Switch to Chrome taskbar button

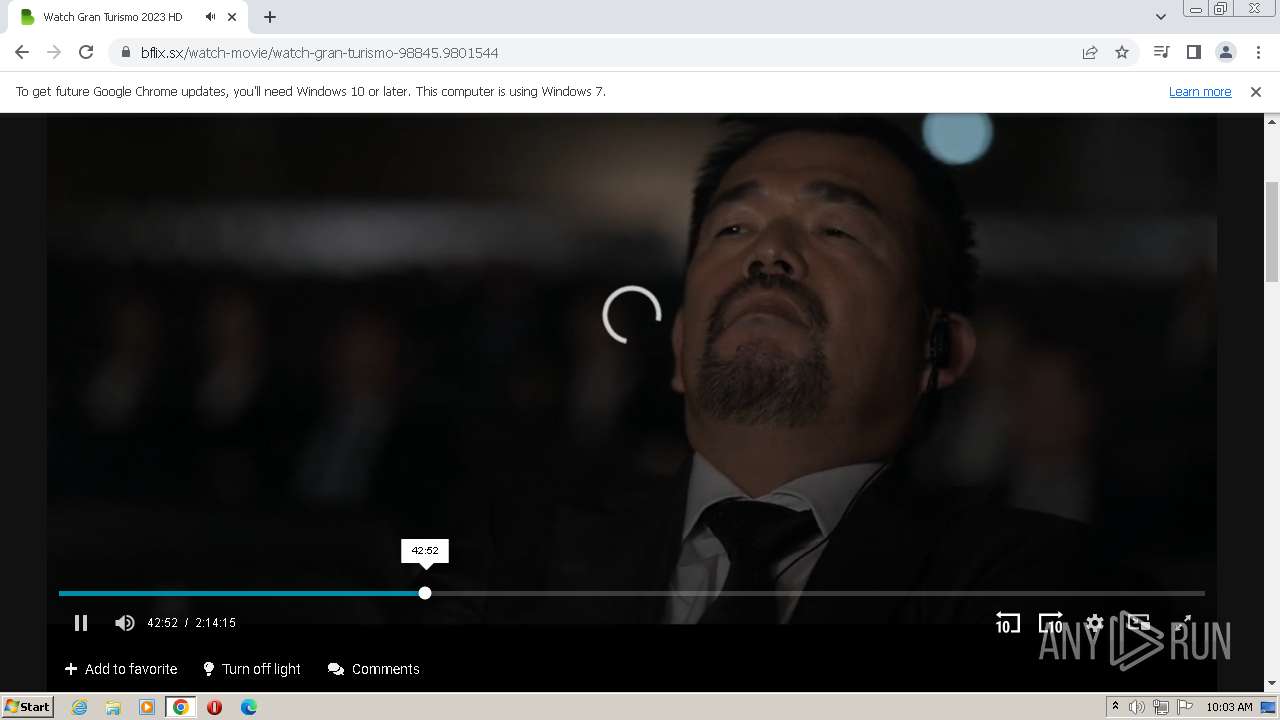(x=181, y=707)
